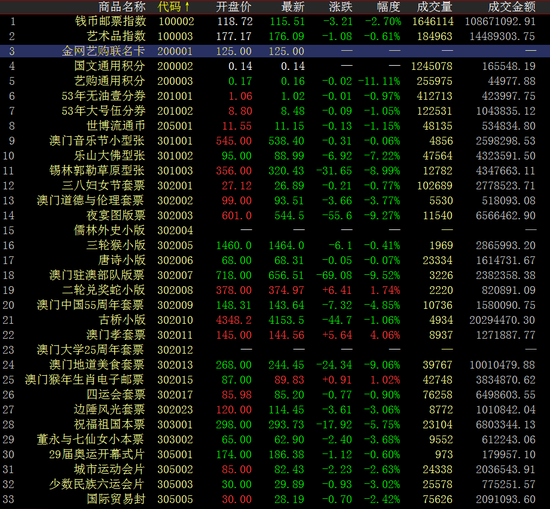550x509 pixels.
Task: Click volume 1245078
Action: [432, 66]
